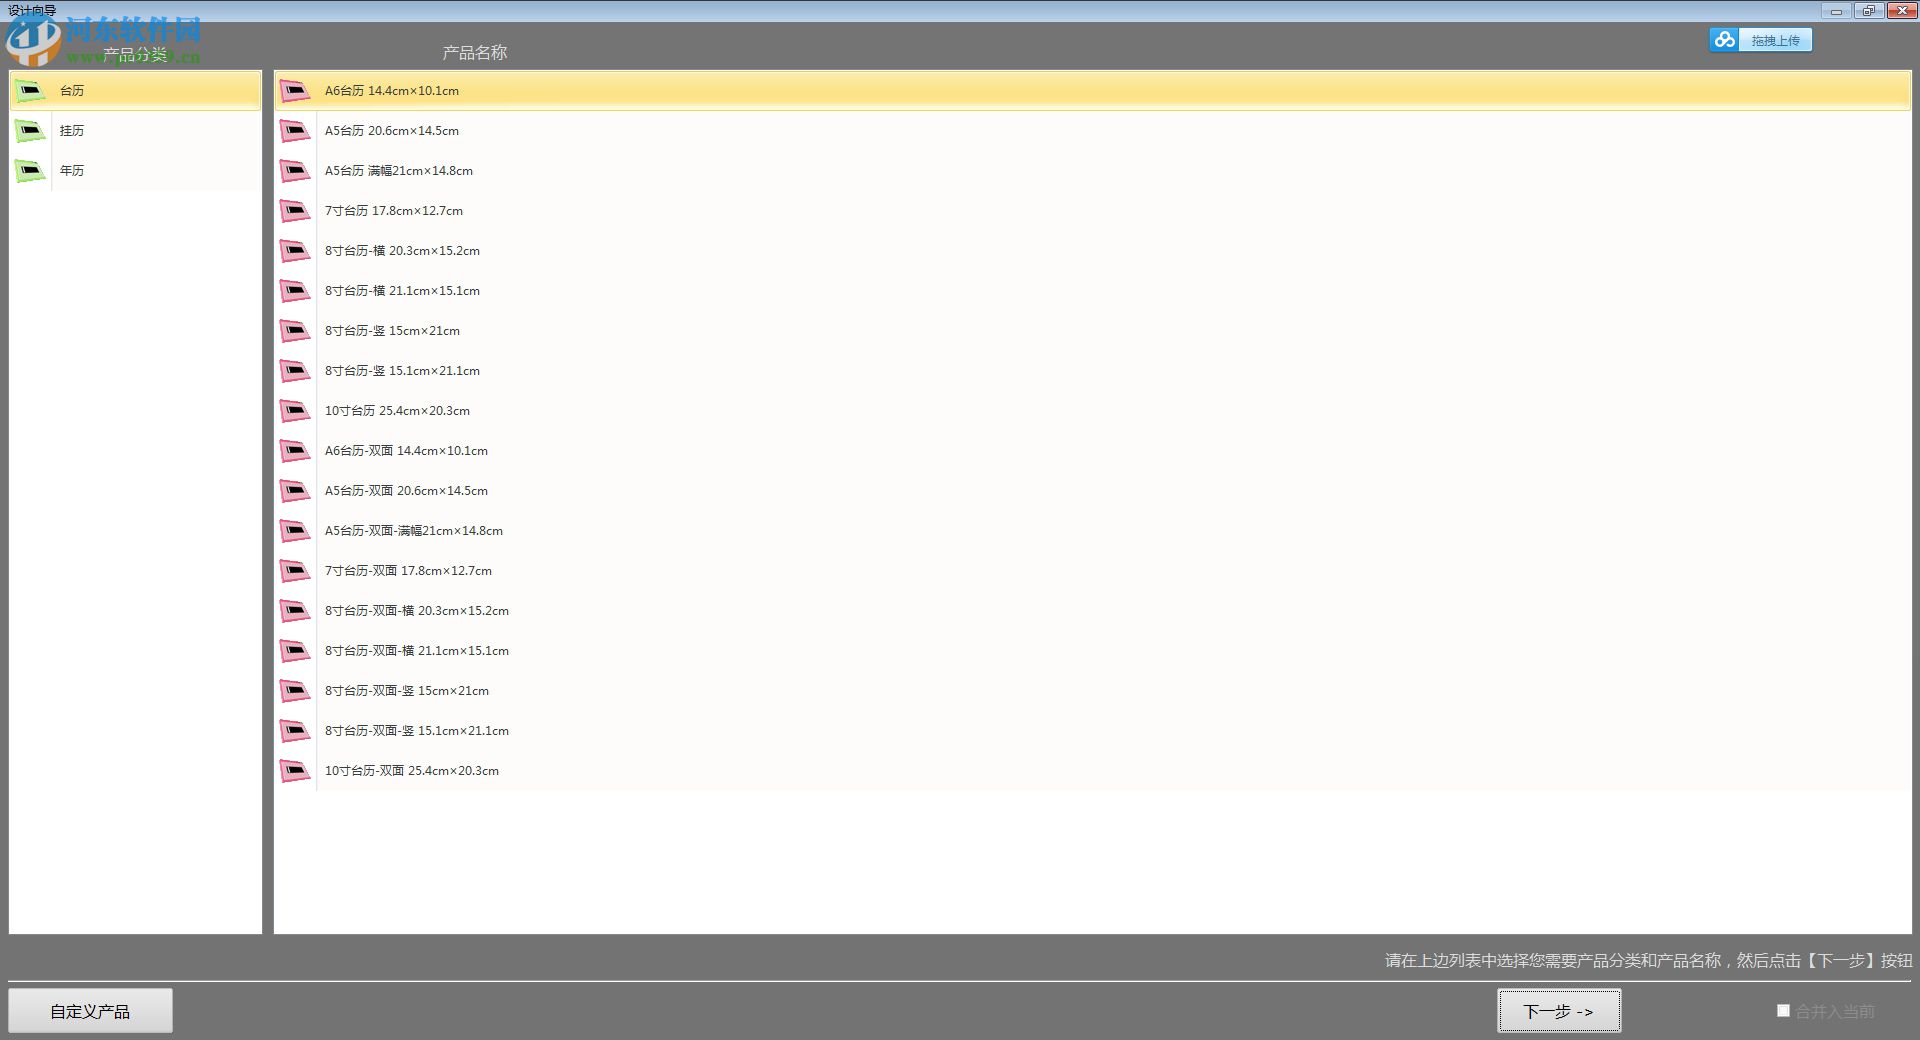The height and width of the screenshot is (1040, 1920).
Task: Click the pink icon for A6台历 14.4cm×10.1cm
Action: pos(295,91)
